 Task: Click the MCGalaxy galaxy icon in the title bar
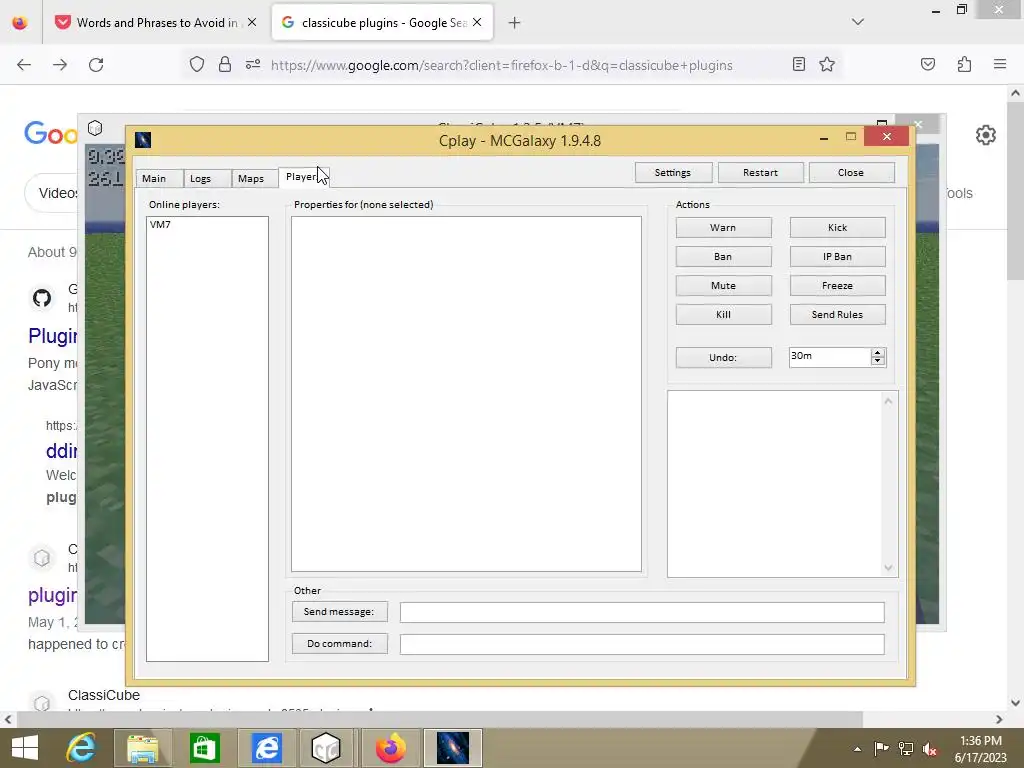[x=143, y=140]
